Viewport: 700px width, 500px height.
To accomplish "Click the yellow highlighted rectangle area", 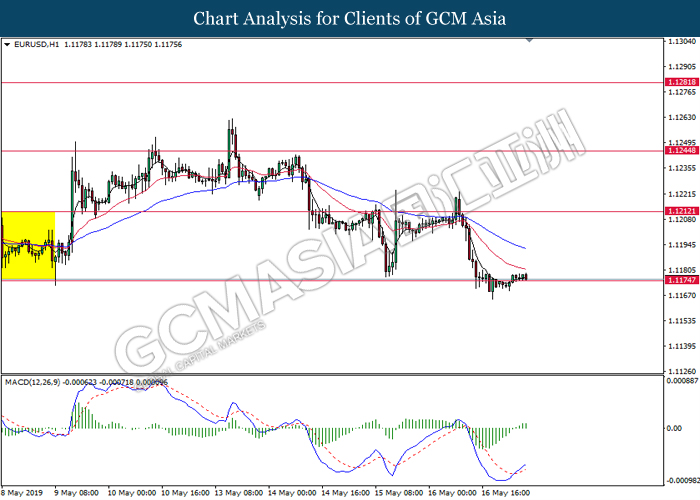I will click(x=28, y=246).
